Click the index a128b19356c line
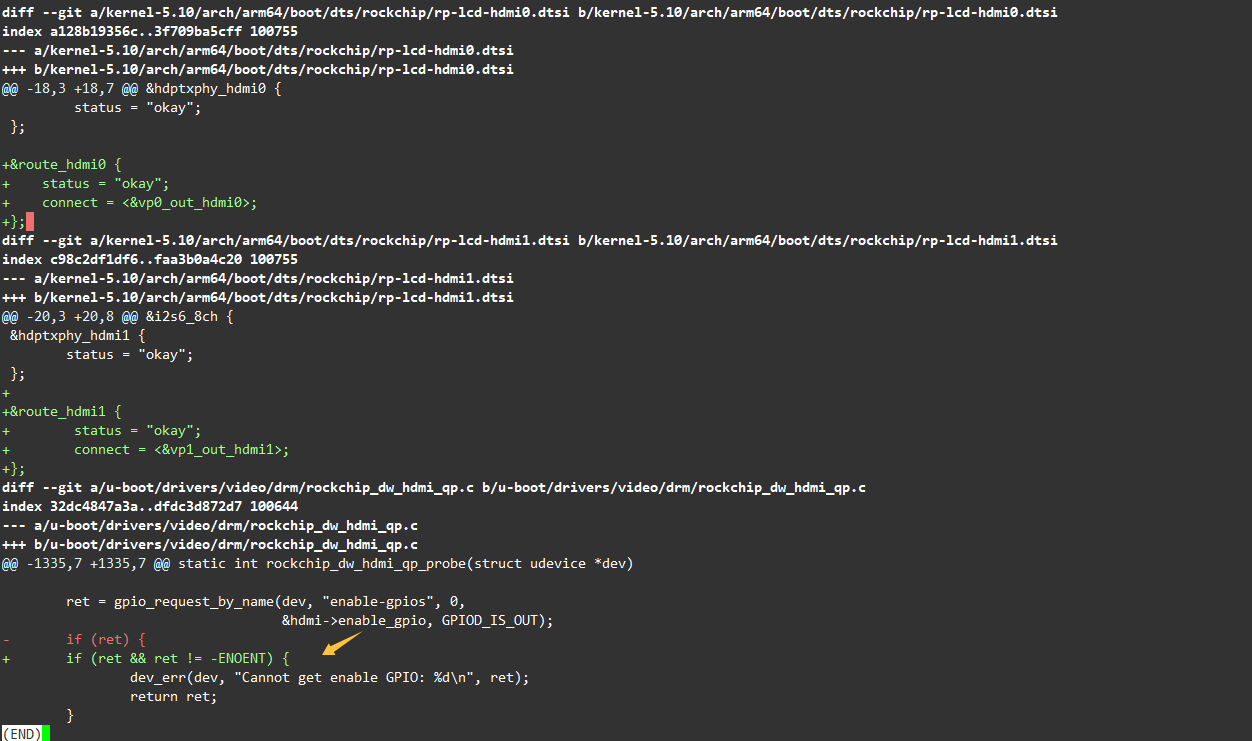The image size is (1252, 741). (149, 31)
